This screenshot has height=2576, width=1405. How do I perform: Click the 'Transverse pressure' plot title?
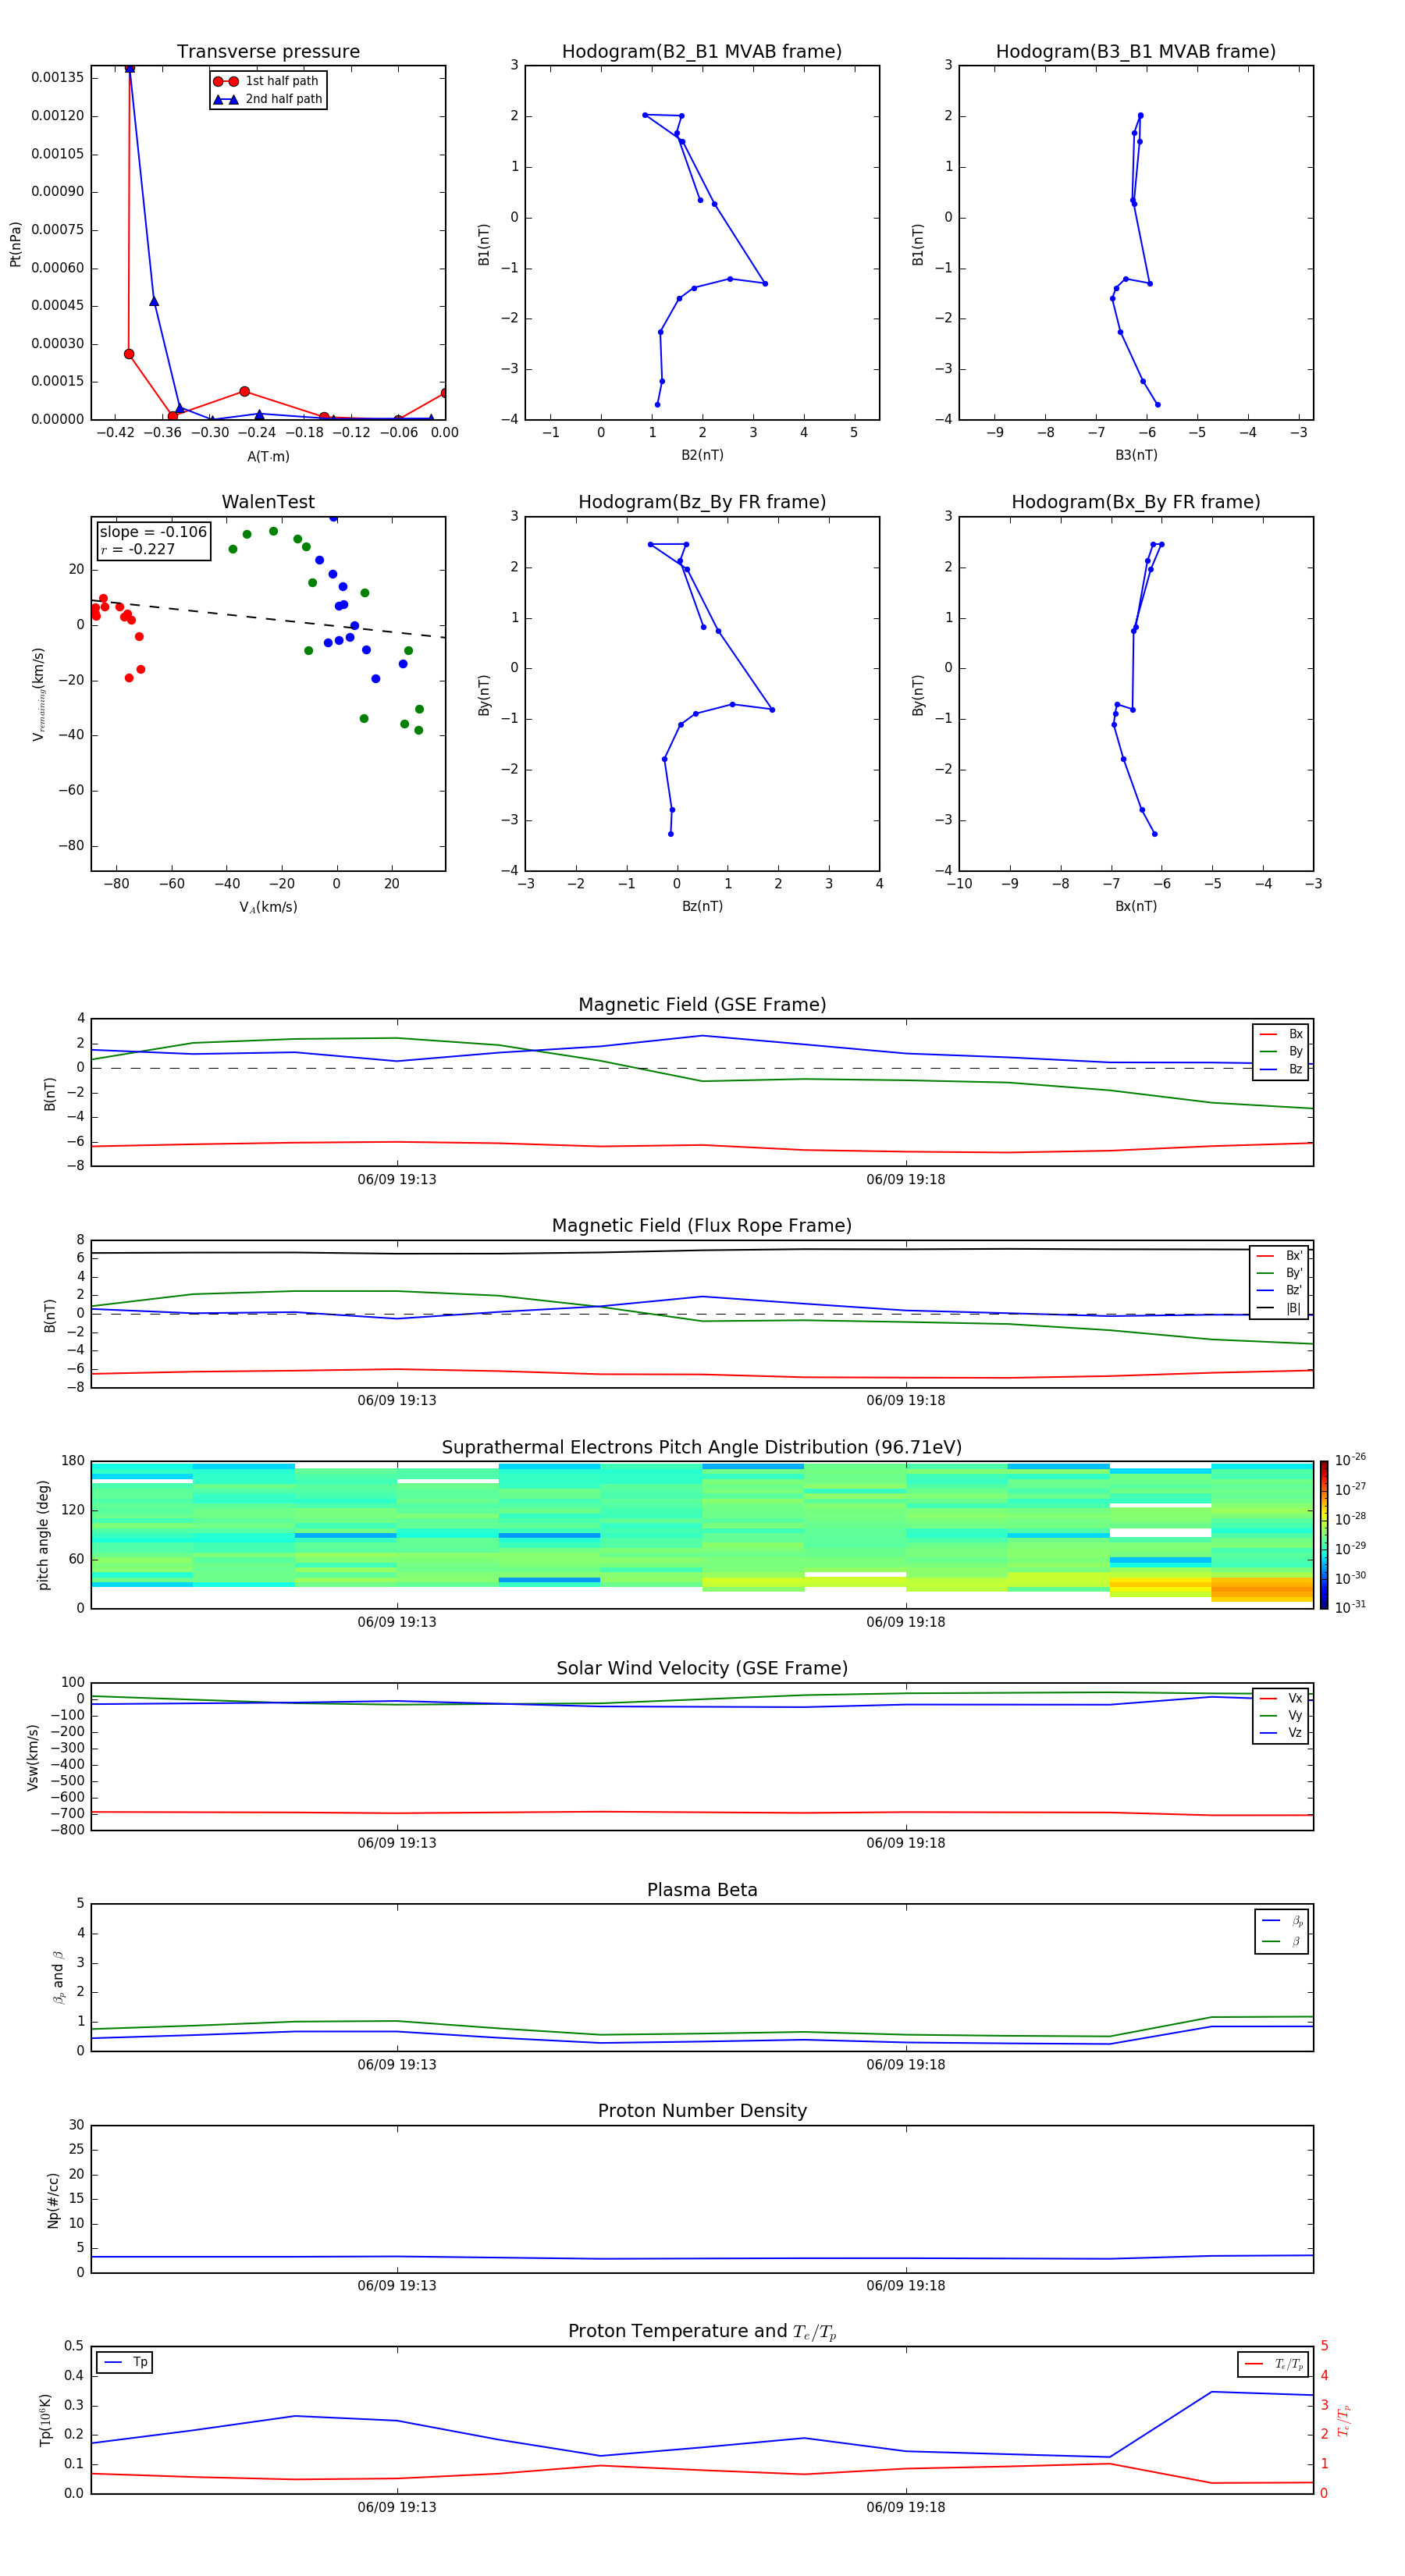coord(268,52)
